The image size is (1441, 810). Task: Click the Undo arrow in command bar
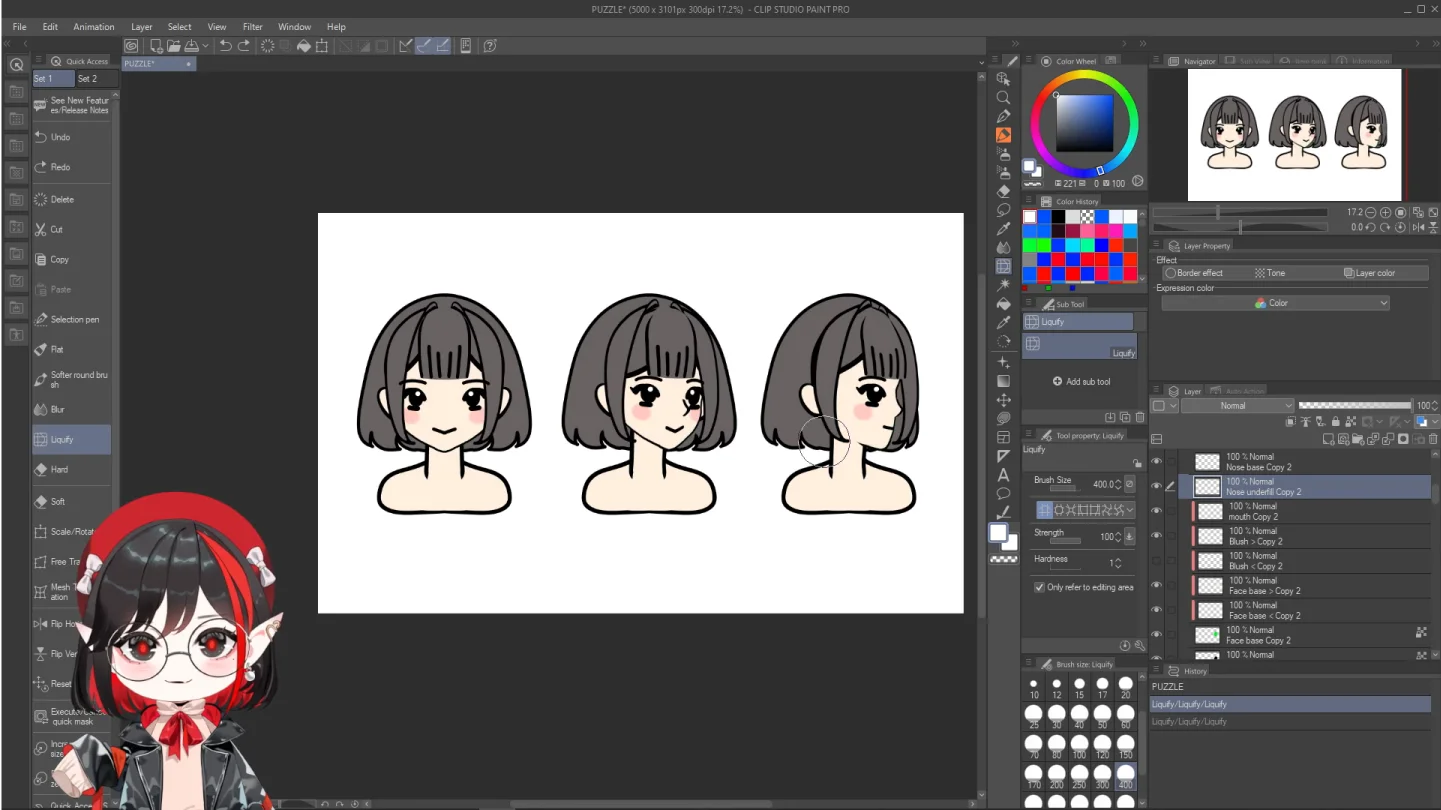[x=226, y=46]
